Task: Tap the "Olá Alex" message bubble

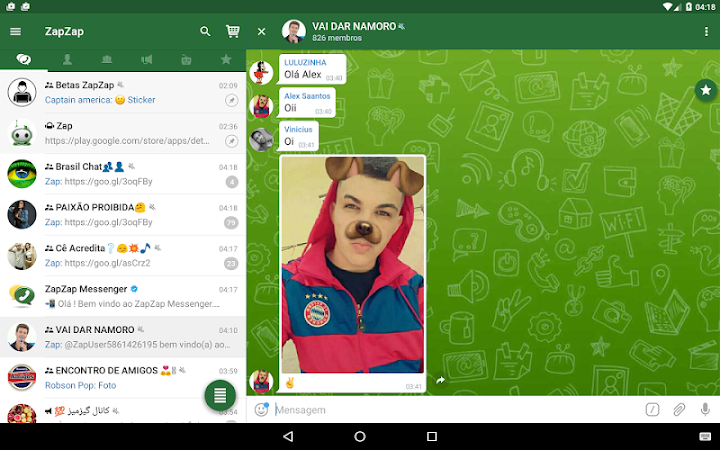Action: (x=312, y=69)
